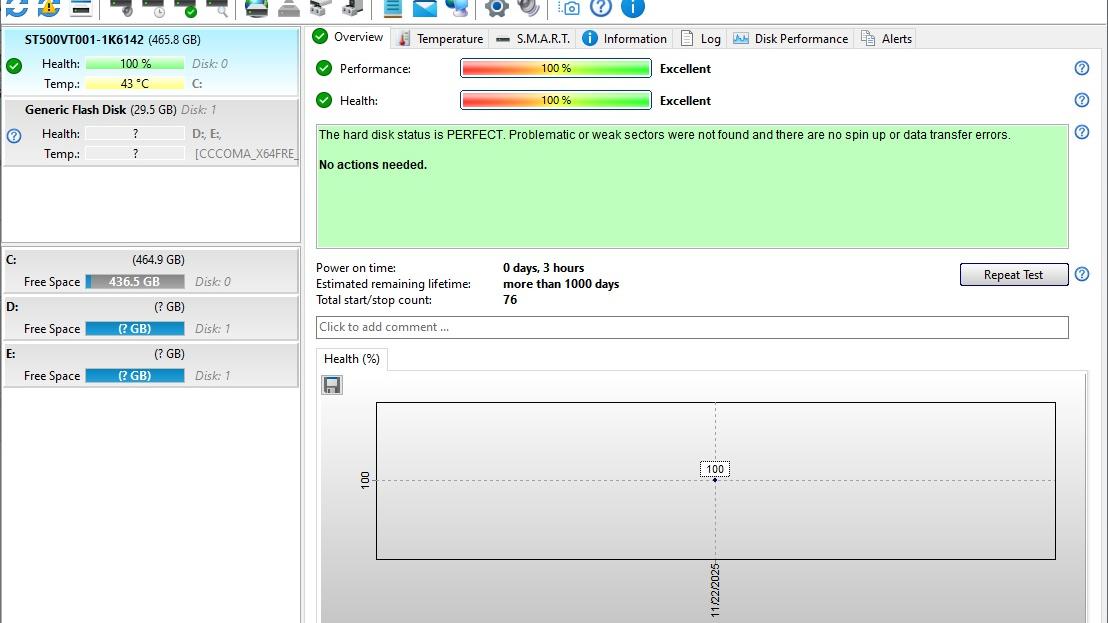Click the comment input field
The width and height of the screenshot is (1108, 623).
pyautogui.click(x=691, y=327)
